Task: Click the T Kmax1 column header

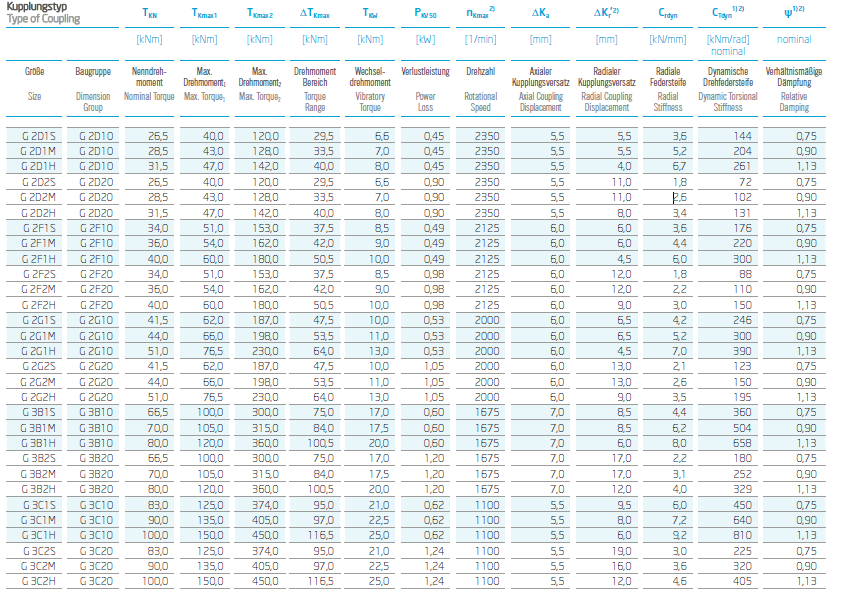Action: point(202,12)
